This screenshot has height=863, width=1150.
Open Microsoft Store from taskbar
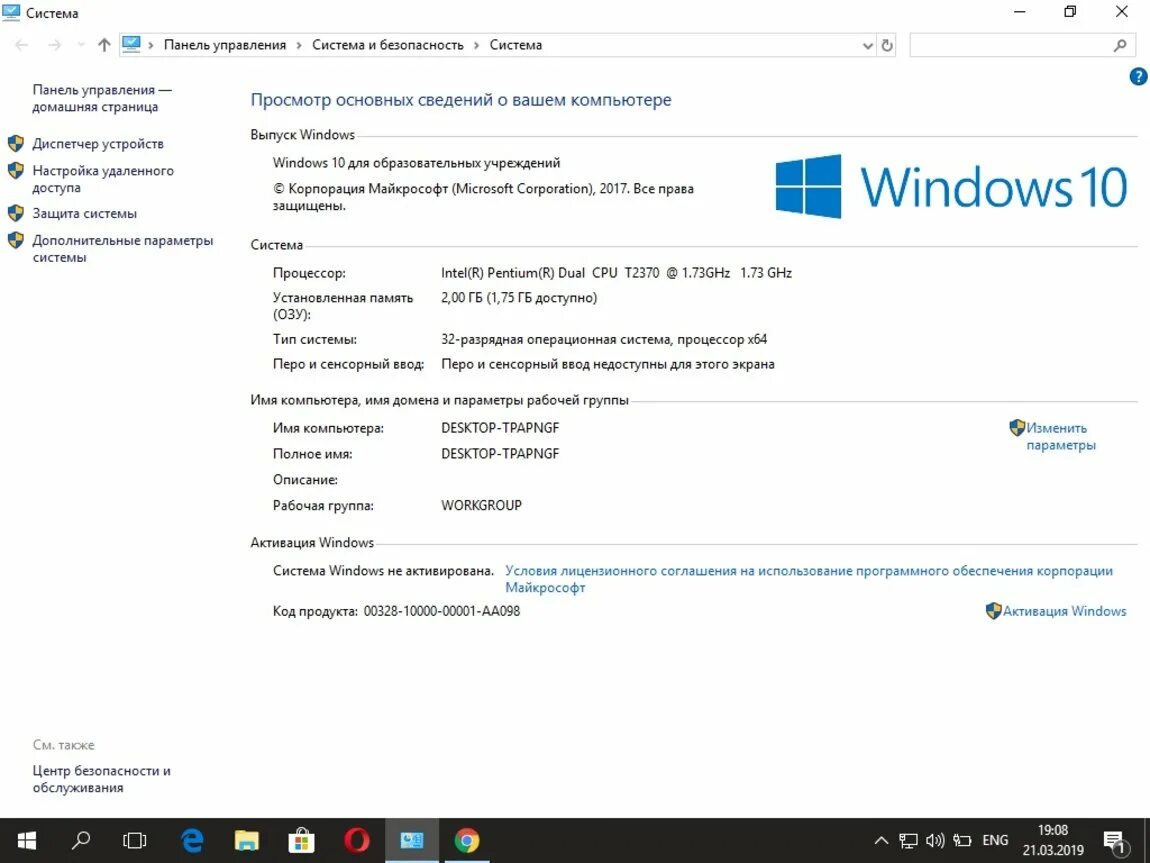pos(301,841)
